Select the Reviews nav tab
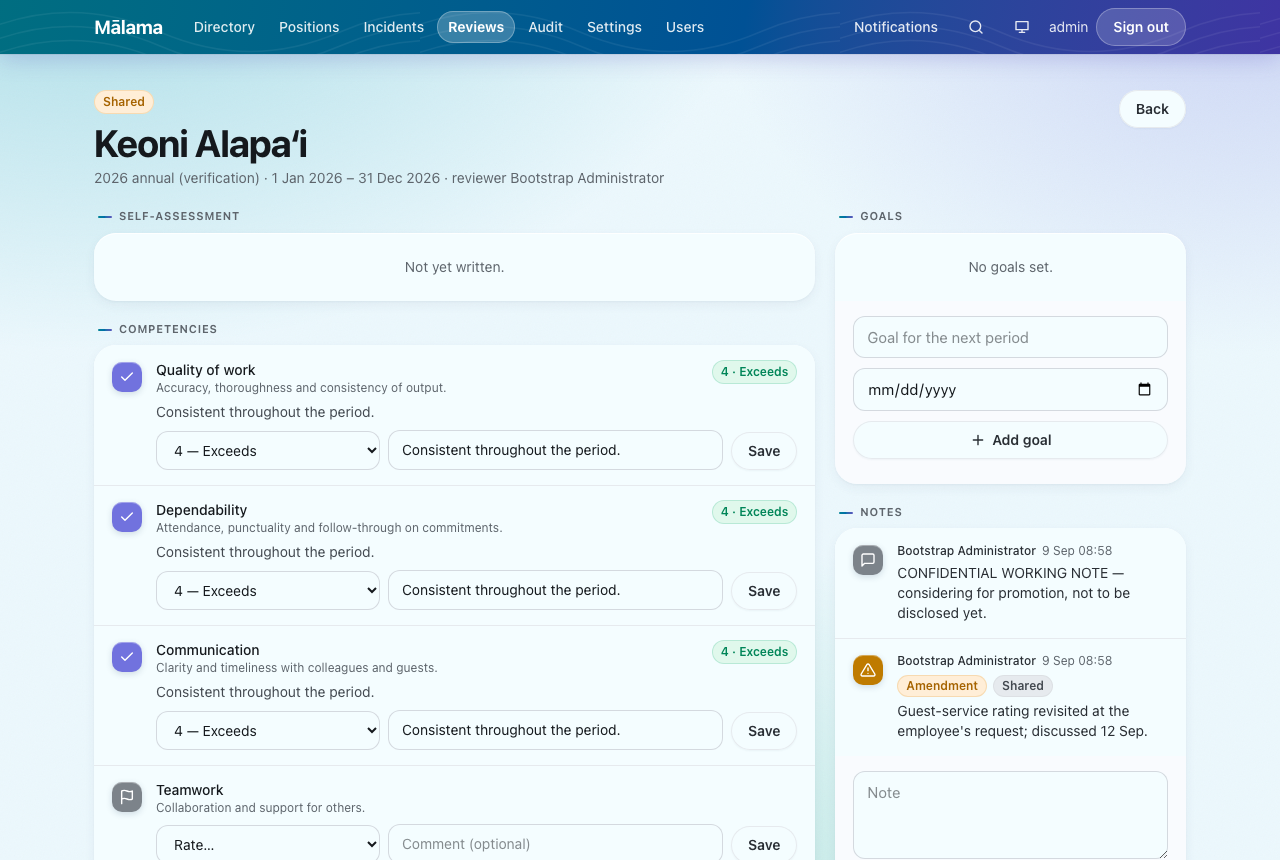1280x860 pixels. [x=476, y=27]
